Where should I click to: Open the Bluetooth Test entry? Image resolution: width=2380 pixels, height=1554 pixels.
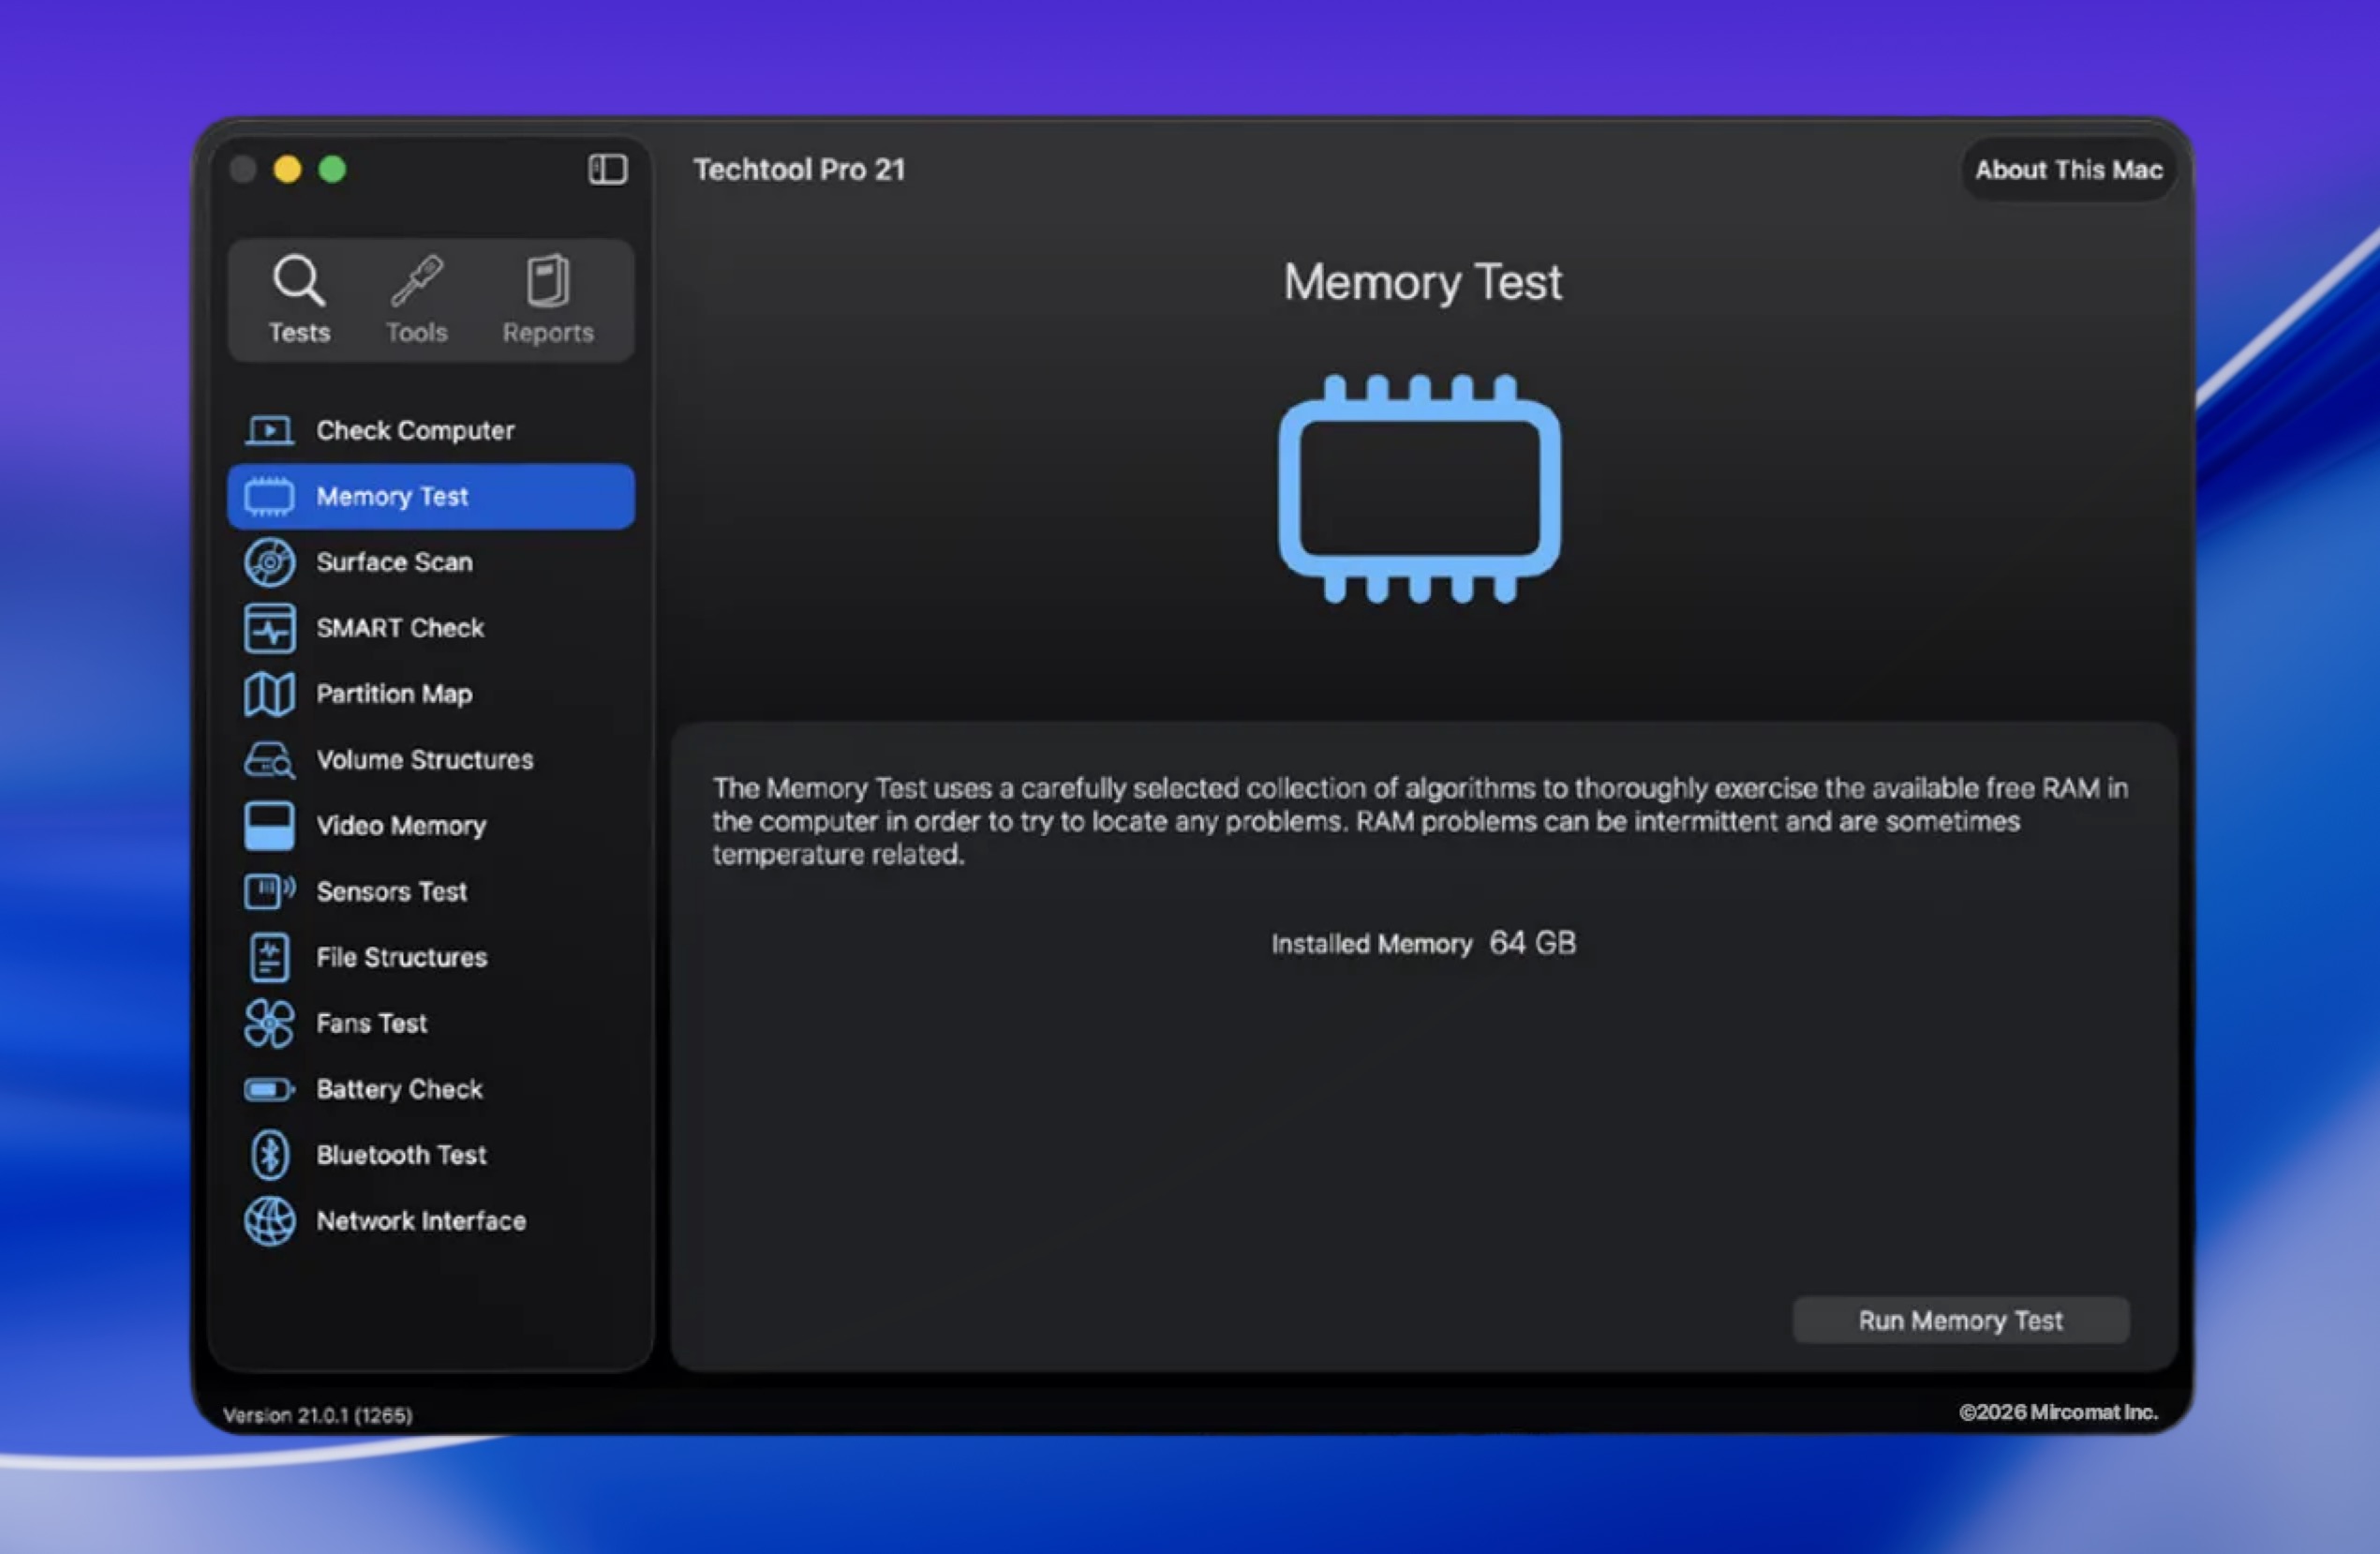(x=430, y=1155)
